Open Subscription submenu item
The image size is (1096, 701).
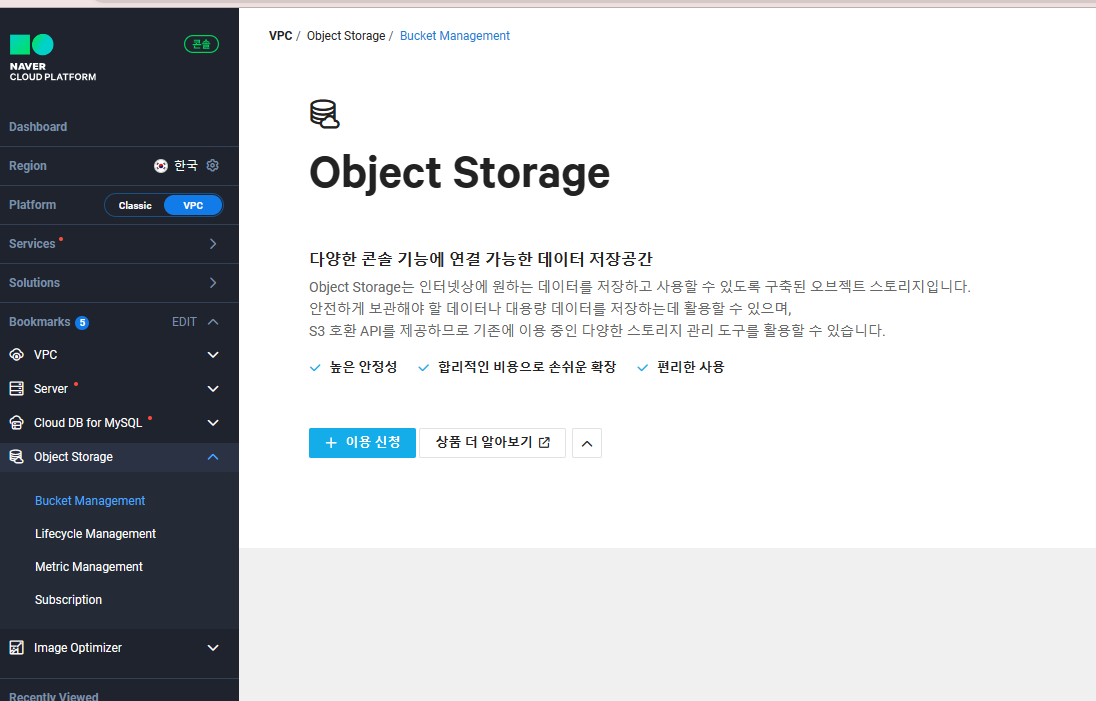pyautogui.click(x=68, y=600)
